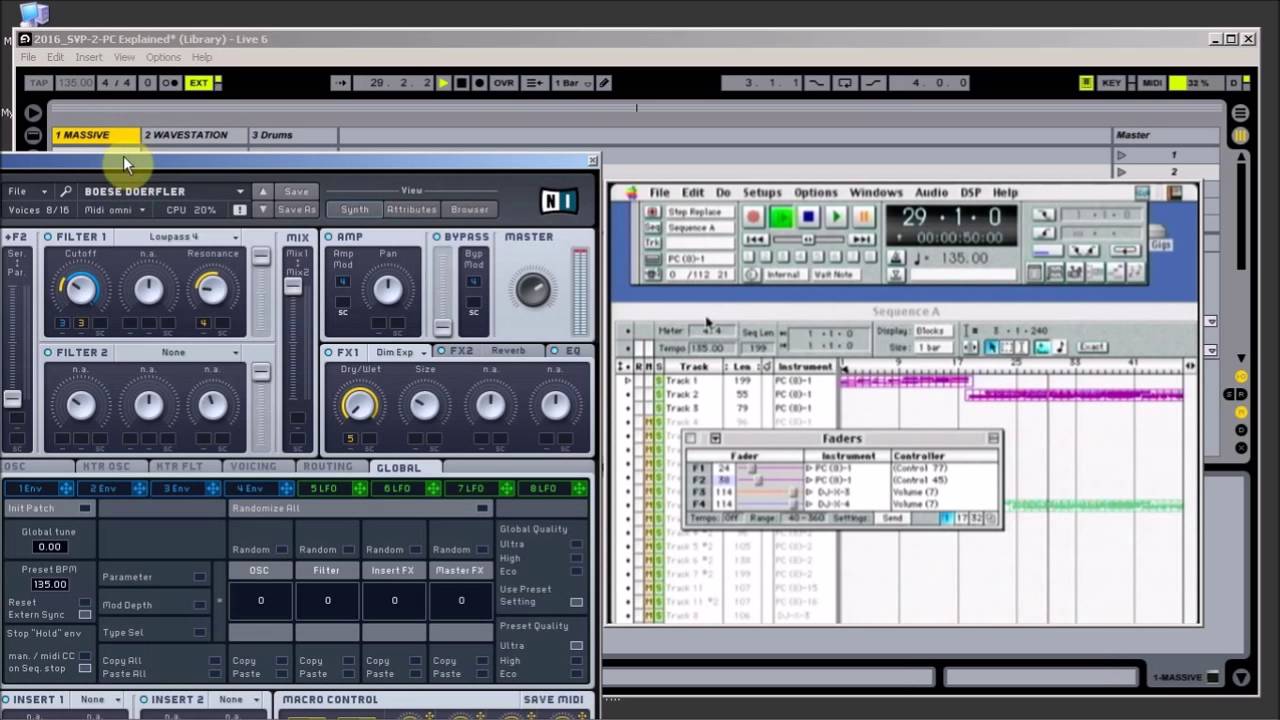Toggle the OVR overdub button
The image size is (1280, 720).
[503, 83]
